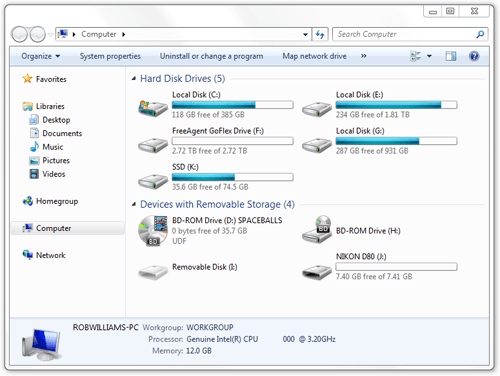
Task: Show more toolbar commands chevron
Action: tap(364, 56)
